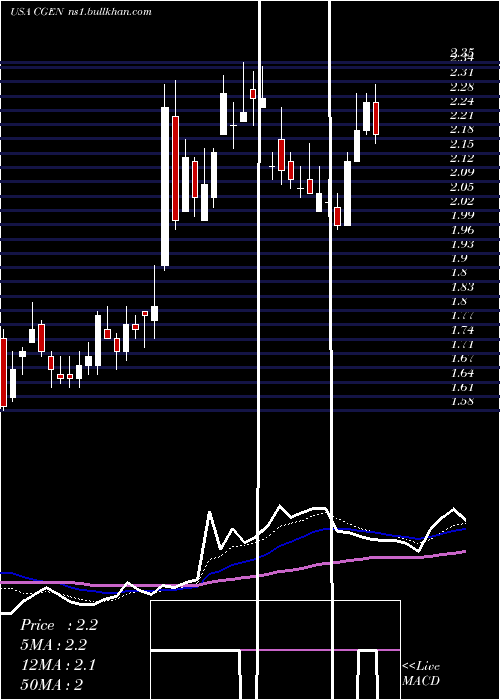Viewport: 500px width, 700px height.
Task: Click the 2.21 price axis label
Action: 462,115
